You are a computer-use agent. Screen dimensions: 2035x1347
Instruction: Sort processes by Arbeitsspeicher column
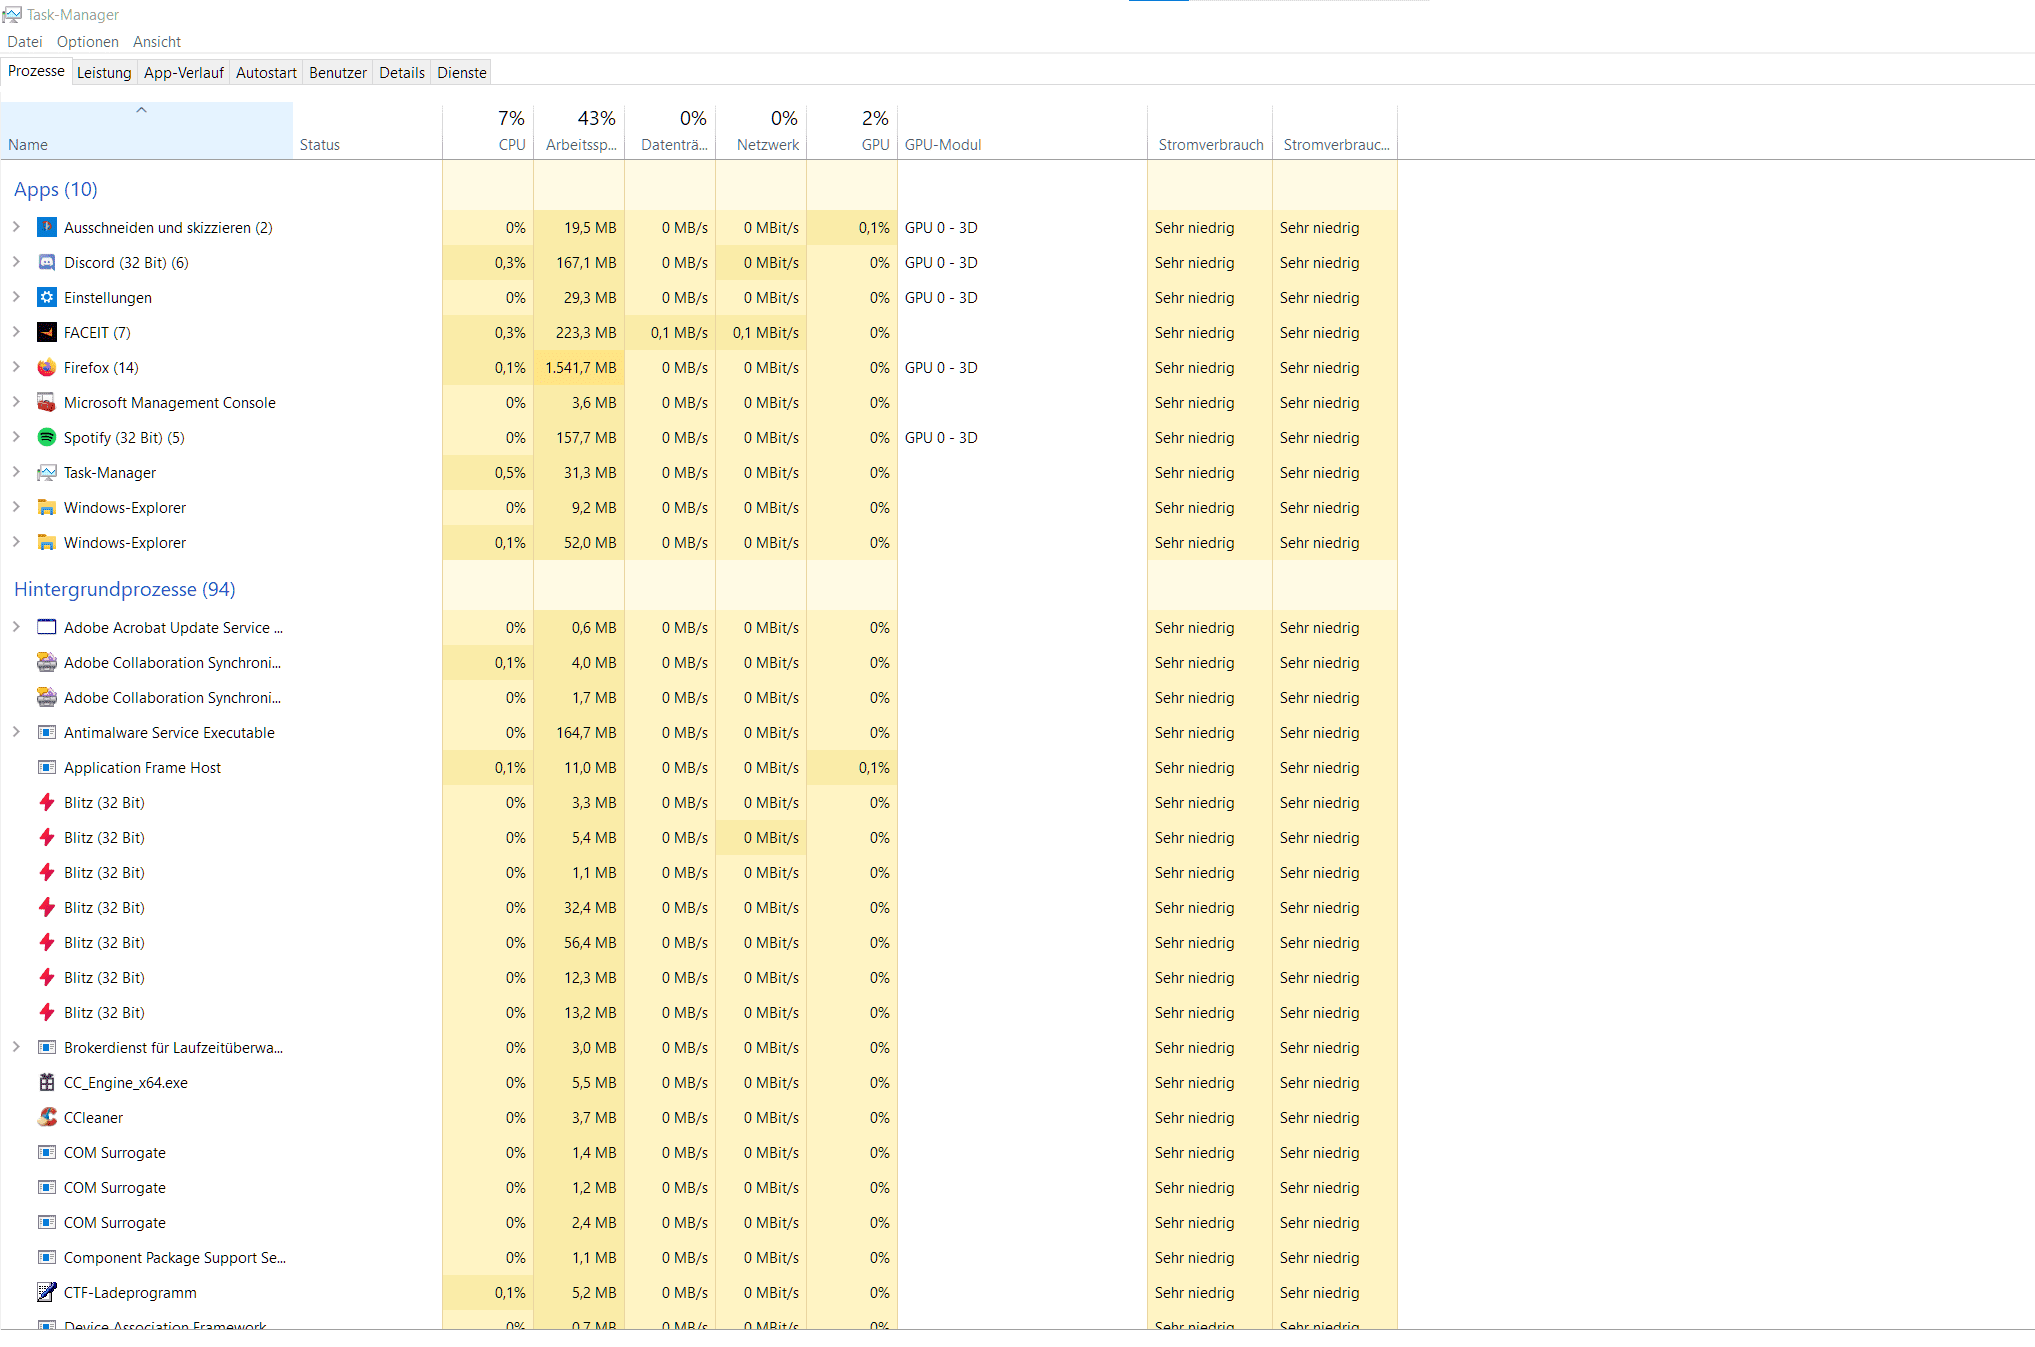pyautogui.click(x=579, y=131)
